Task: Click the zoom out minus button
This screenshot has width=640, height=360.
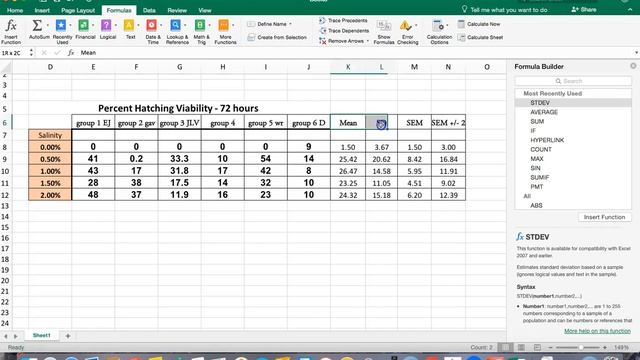Action: point(550,347)
